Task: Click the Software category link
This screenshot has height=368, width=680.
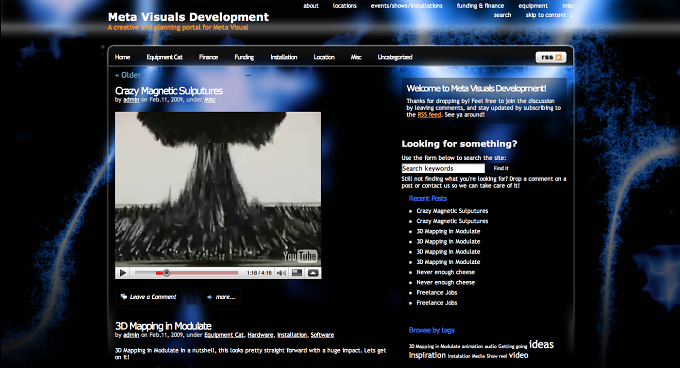Action: (x=322, y=335)
